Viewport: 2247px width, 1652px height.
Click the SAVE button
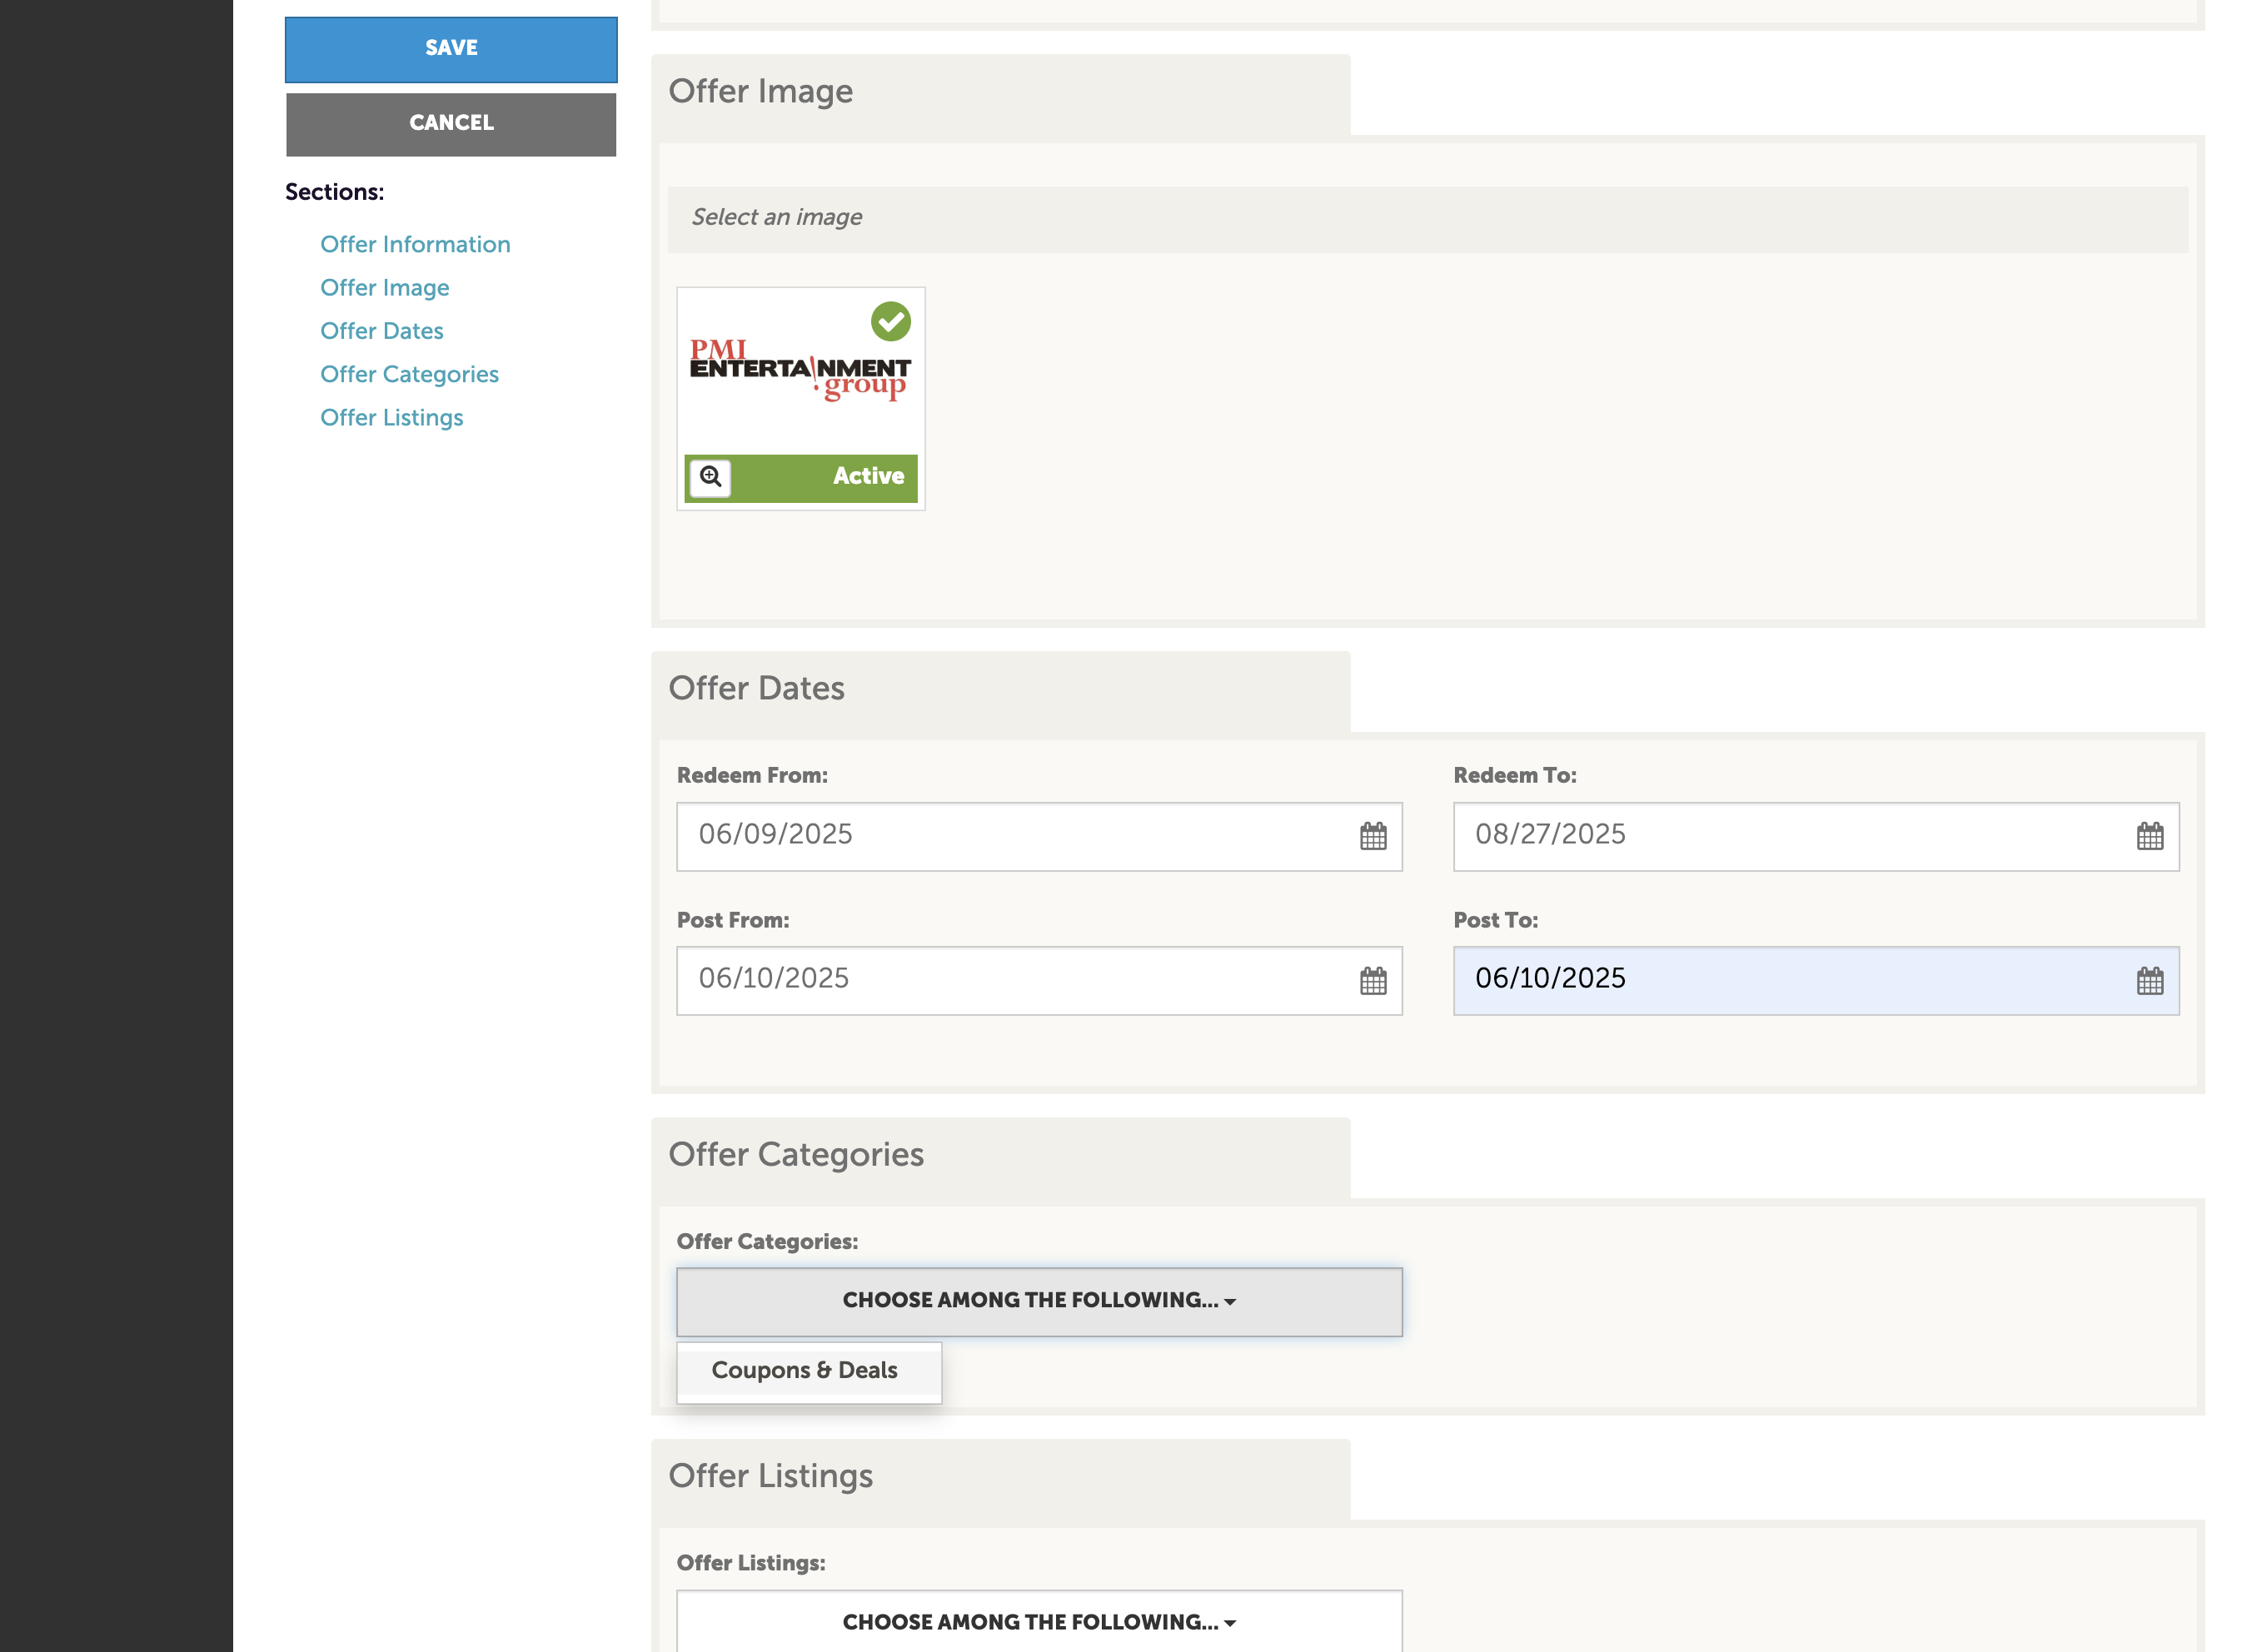tap(451, 49)
